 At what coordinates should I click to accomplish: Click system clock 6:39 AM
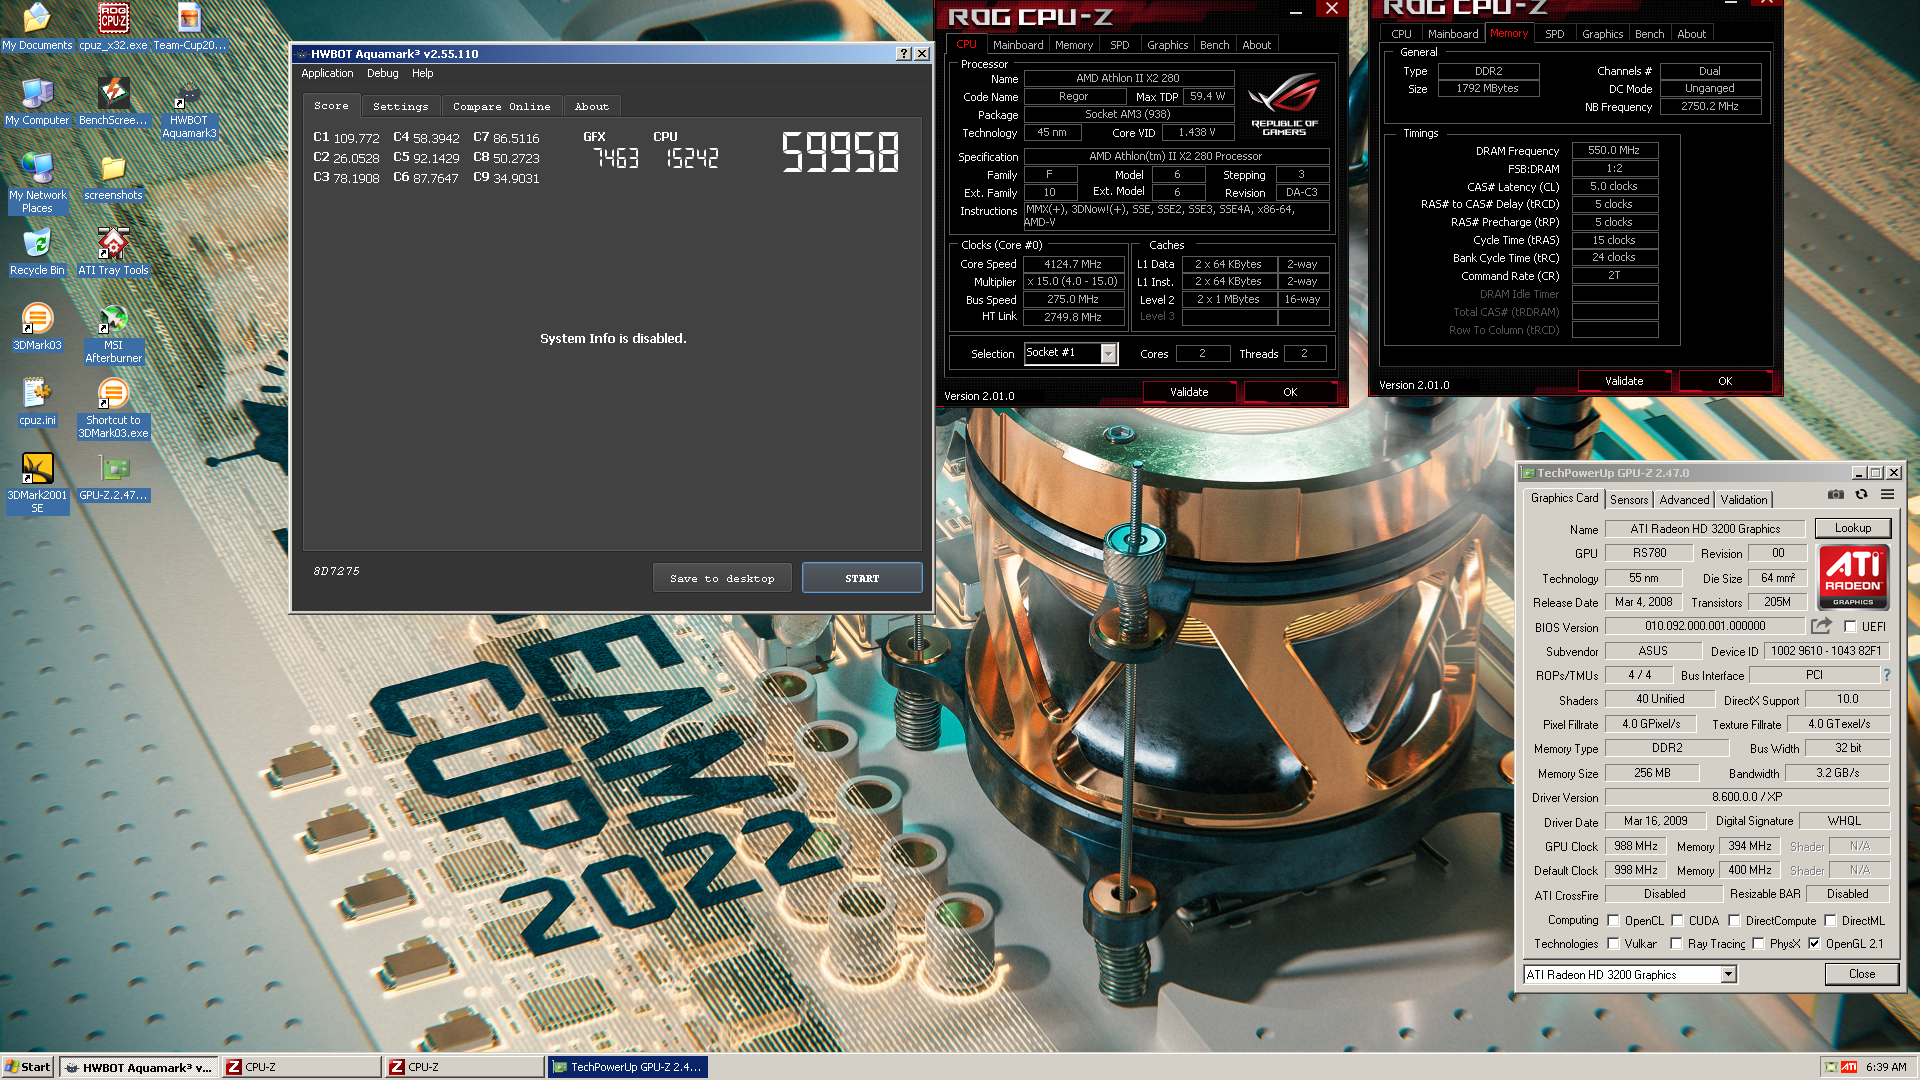[1885, 1067]
